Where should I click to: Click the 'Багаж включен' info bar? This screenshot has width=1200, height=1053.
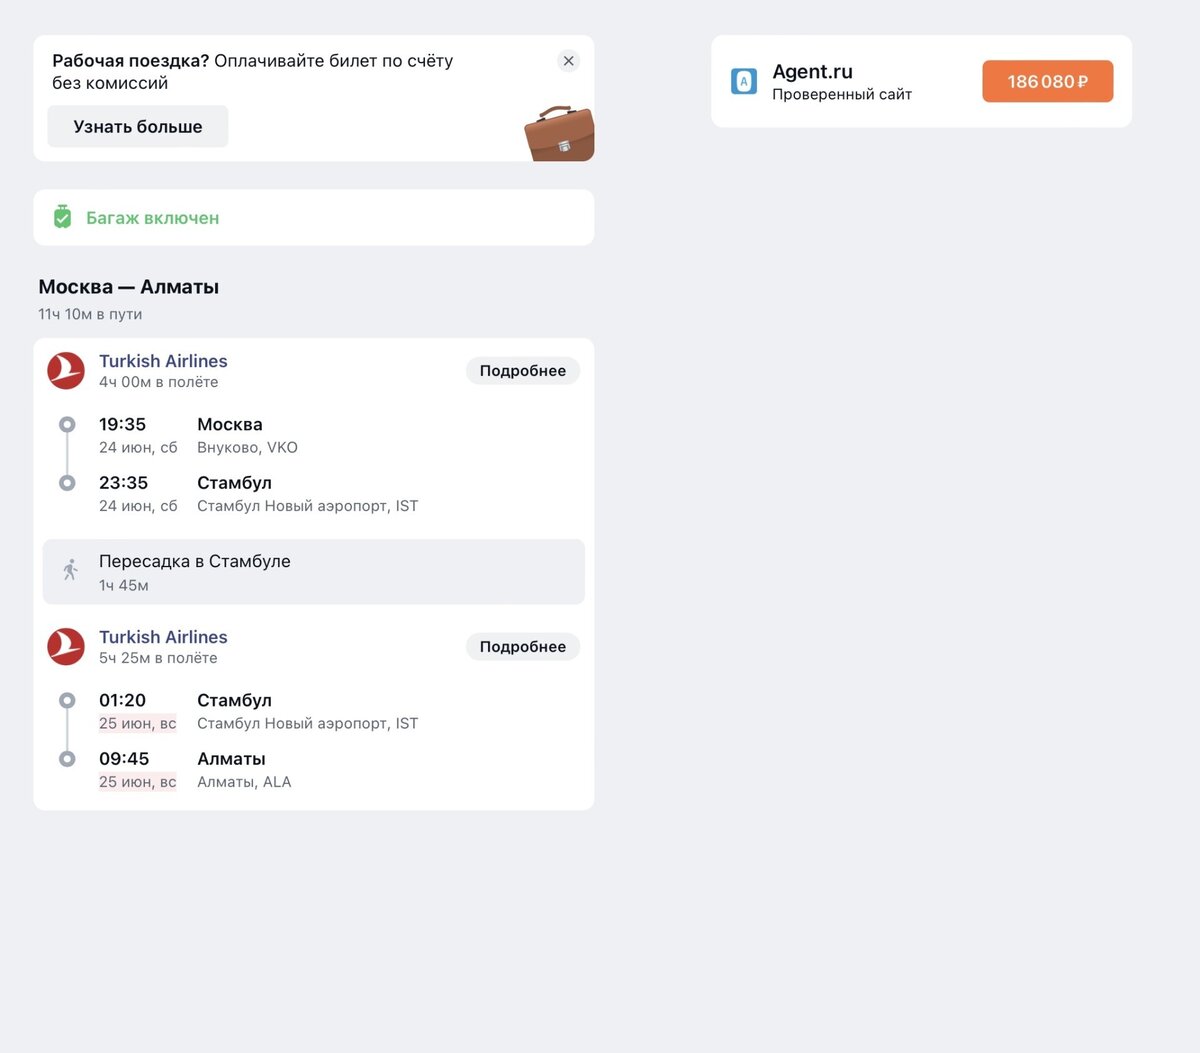pos(313,217)
